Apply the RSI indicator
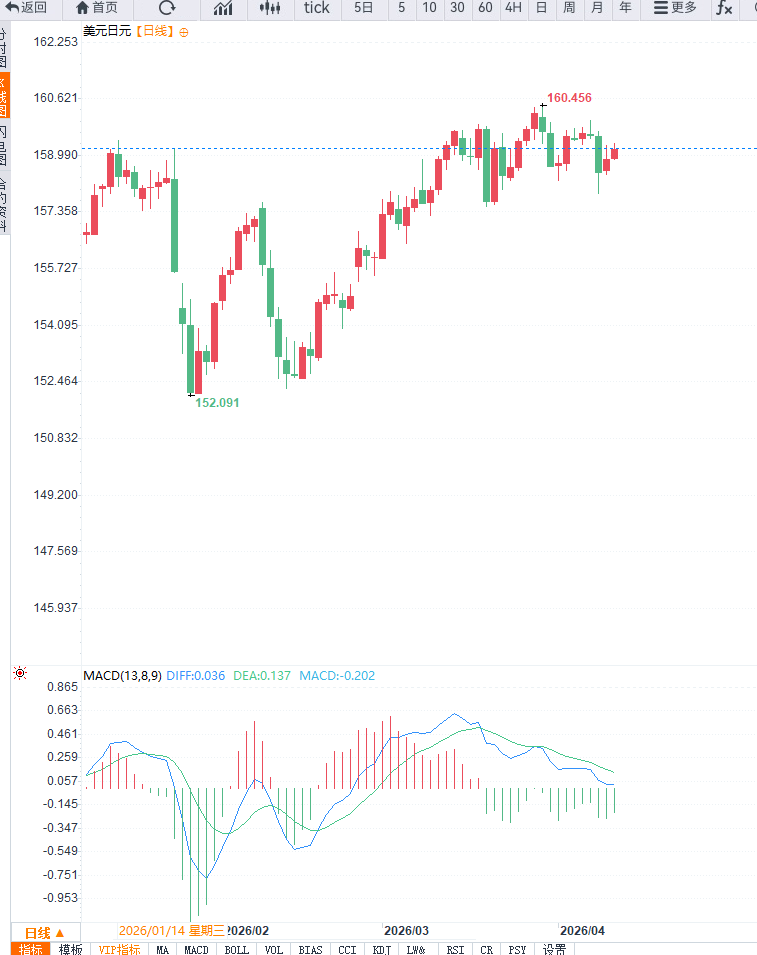 point(456,949)
